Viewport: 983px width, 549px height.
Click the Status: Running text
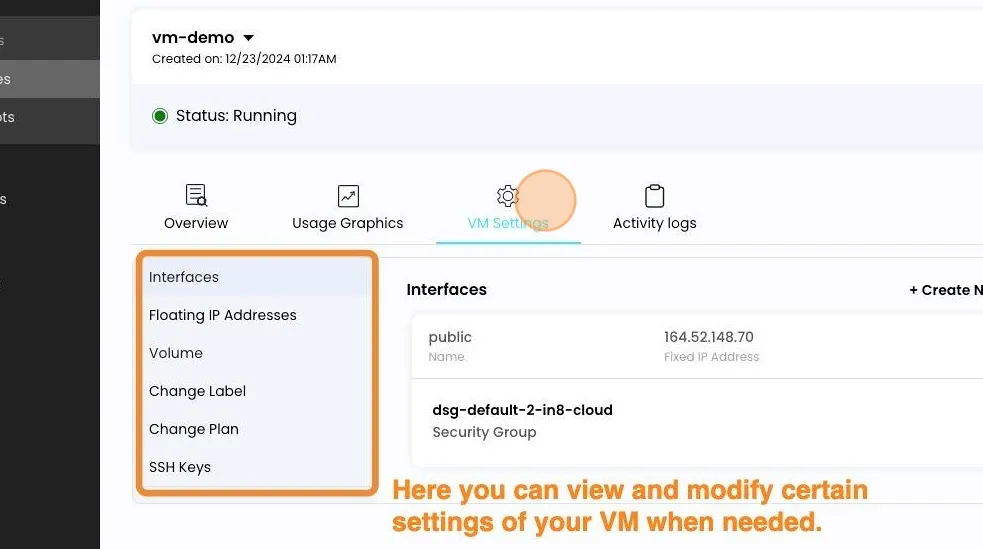236,116
